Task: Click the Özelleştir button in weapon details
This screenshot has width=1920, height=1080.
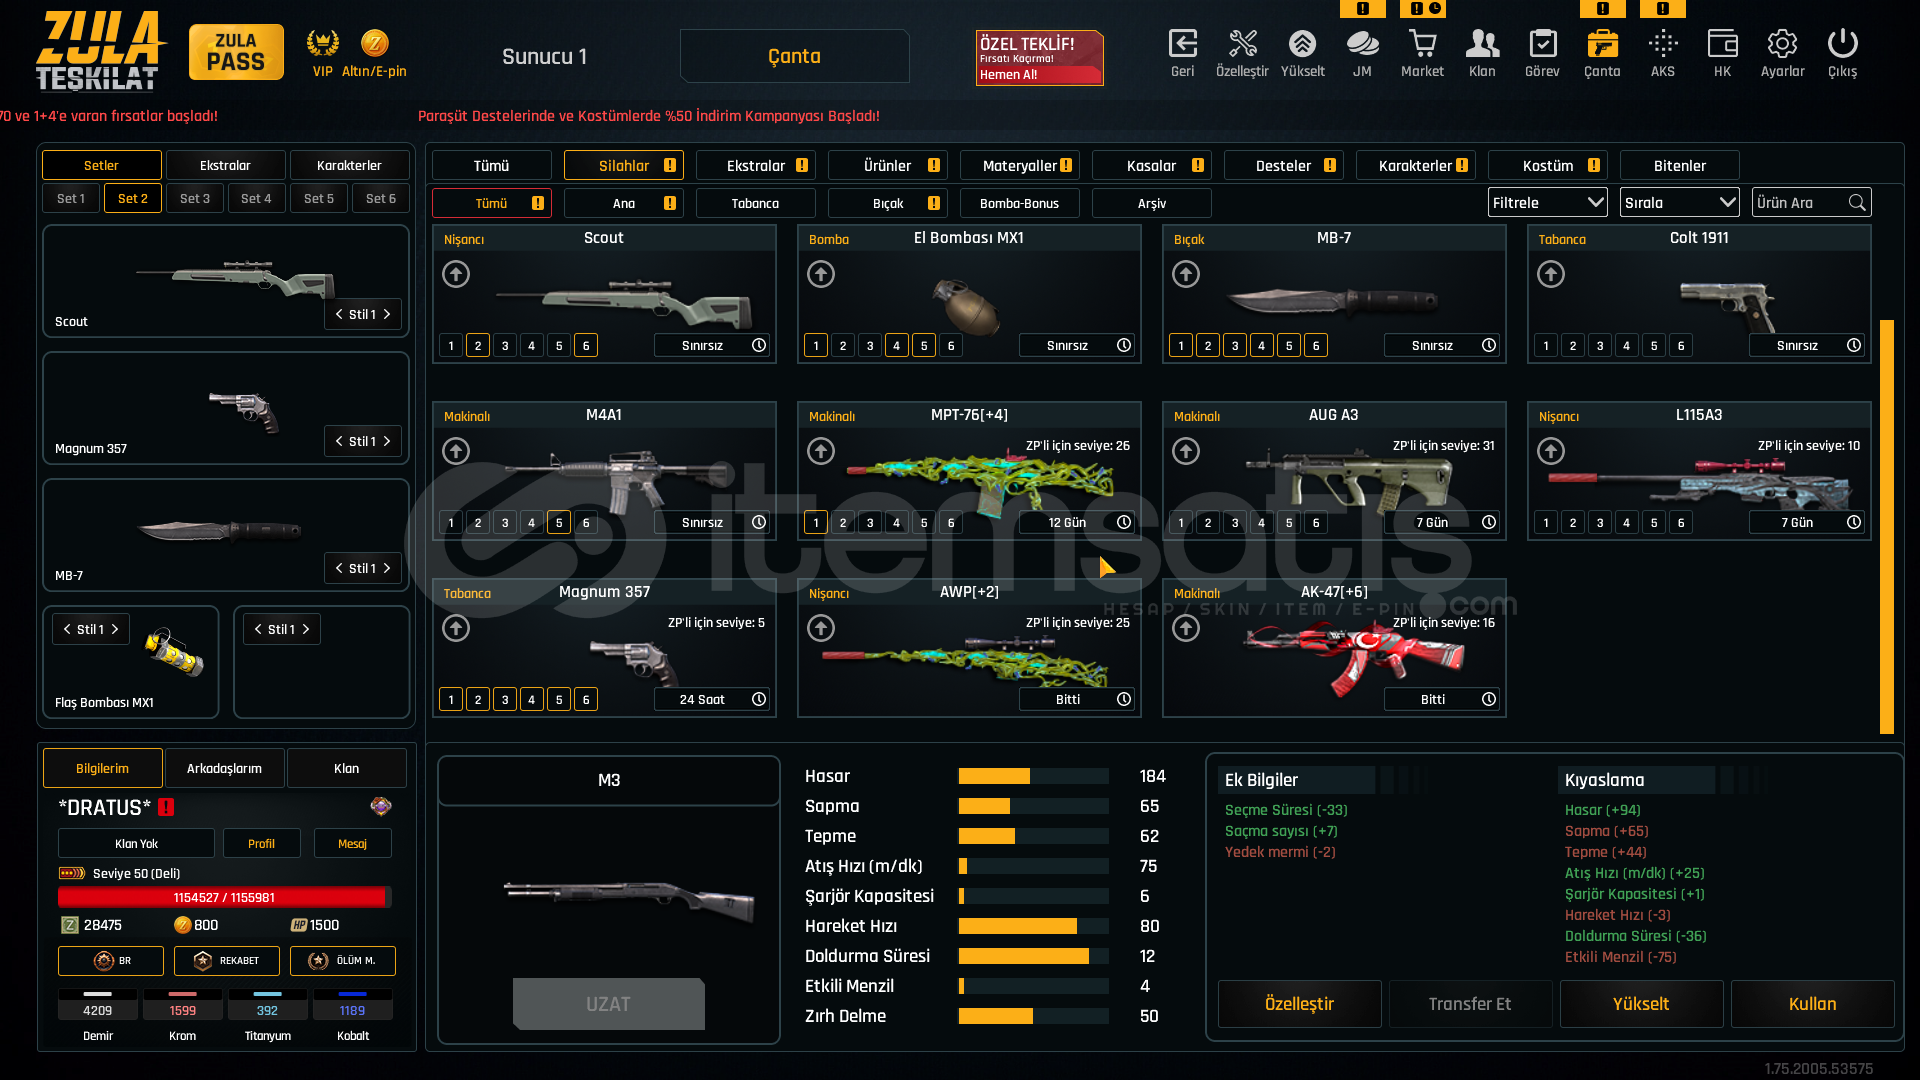Action: click(1299, 1004)
